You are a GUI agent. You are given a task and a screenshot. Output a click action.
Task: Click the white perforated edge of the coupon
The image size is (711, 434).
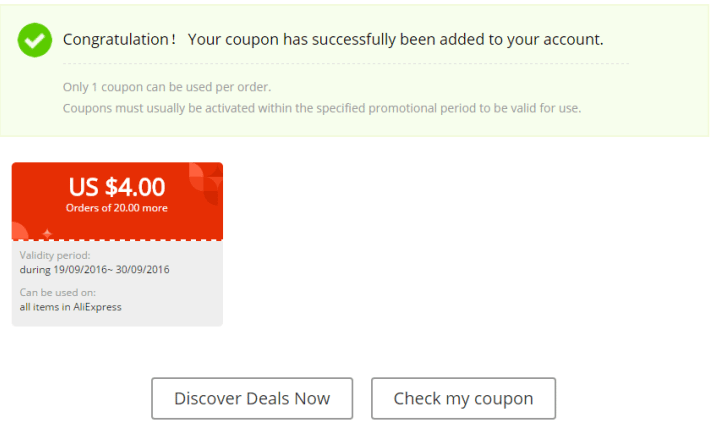pos(117,240)
